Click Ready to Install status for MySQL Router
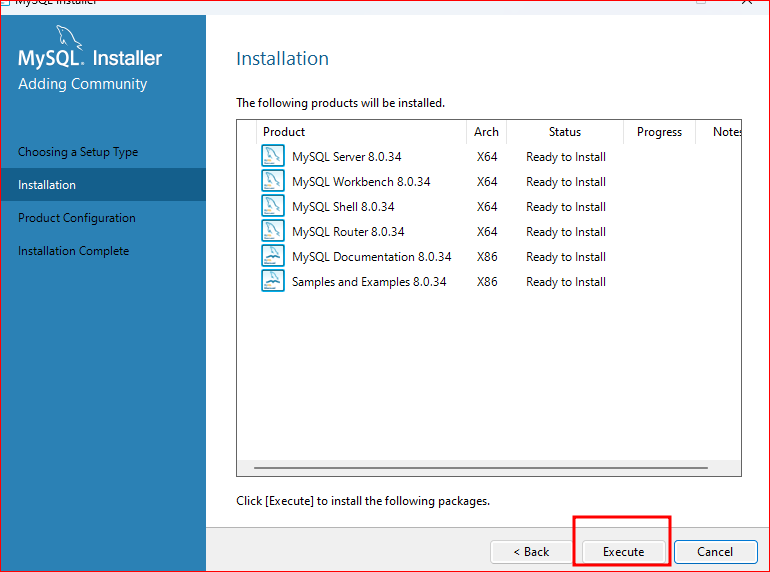The image size is (770, 572). 566,232
